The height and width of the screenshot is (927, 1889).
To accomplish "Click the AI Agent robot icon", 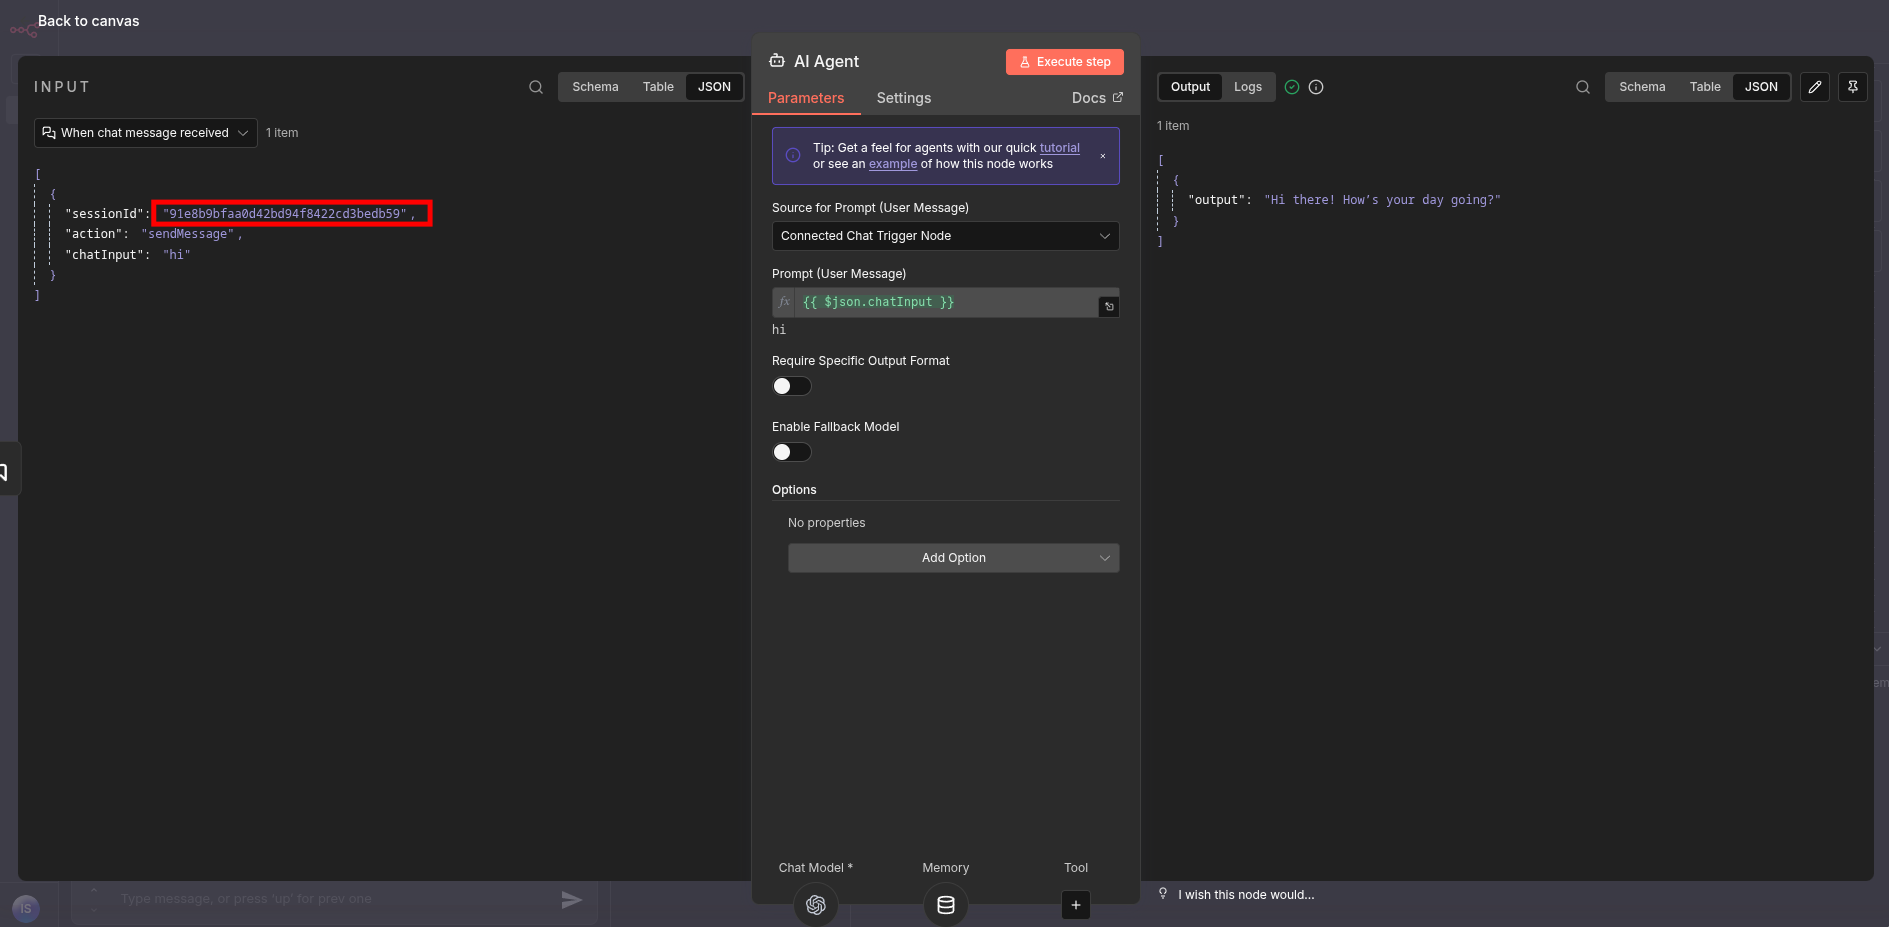I will (x=777, y=61).
